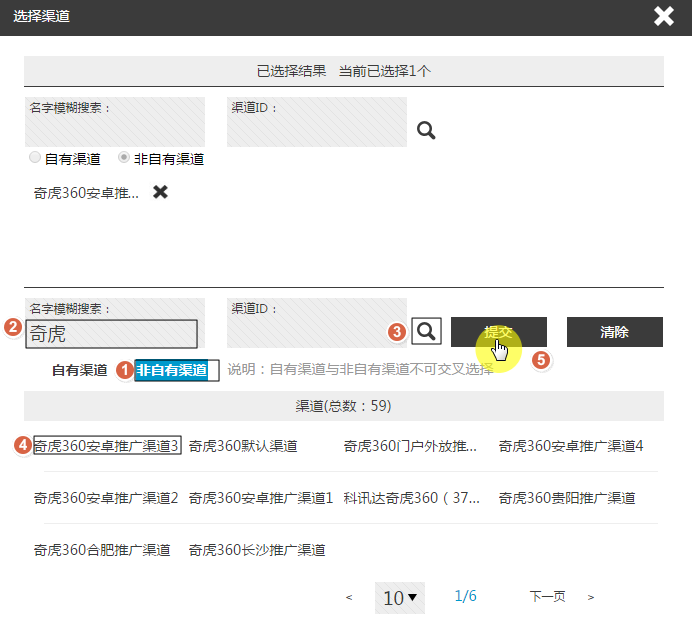Viewport: 692px width, 634px height.
Task: Click the 下一页 link
Action: pyautogui.click(x=547, y=596)
